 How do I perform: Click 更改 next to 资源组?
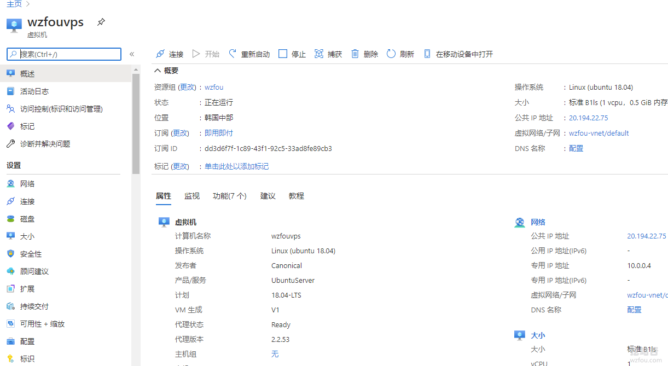[187, 87]
